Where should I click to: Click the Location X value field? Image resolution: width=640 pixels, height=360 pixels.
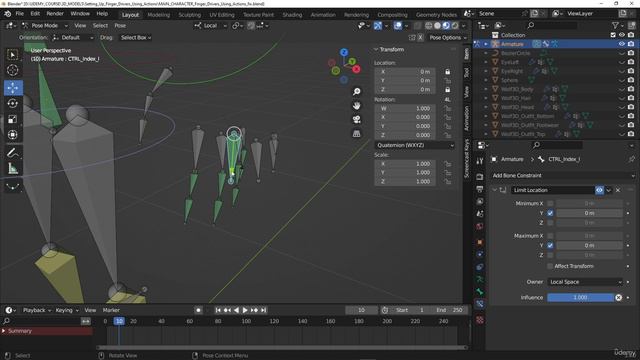click(x=404, y=72)
